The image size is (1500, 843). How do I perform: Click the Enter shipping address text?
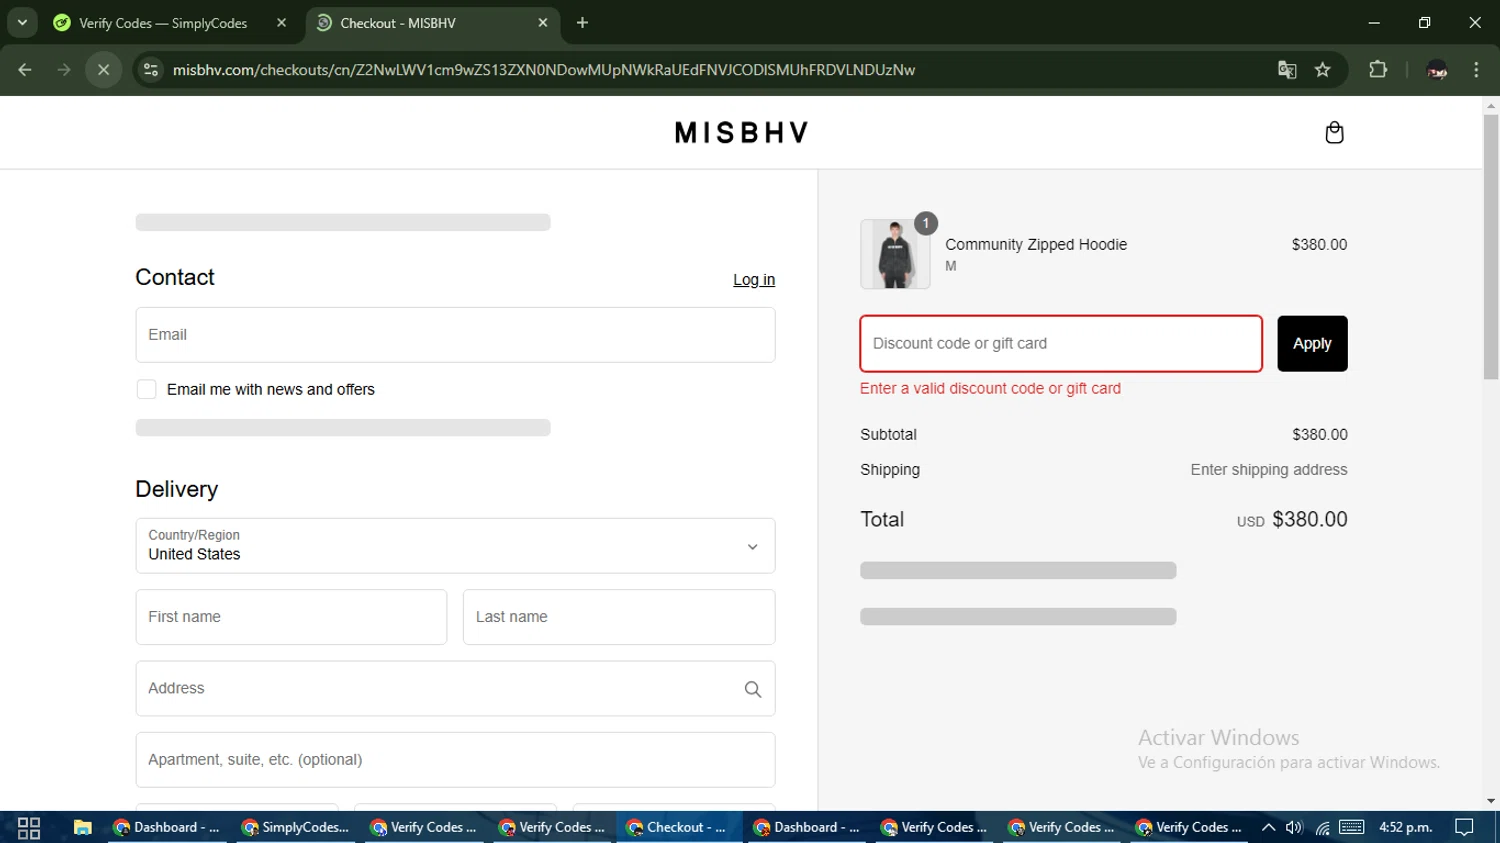(1269, 470)
